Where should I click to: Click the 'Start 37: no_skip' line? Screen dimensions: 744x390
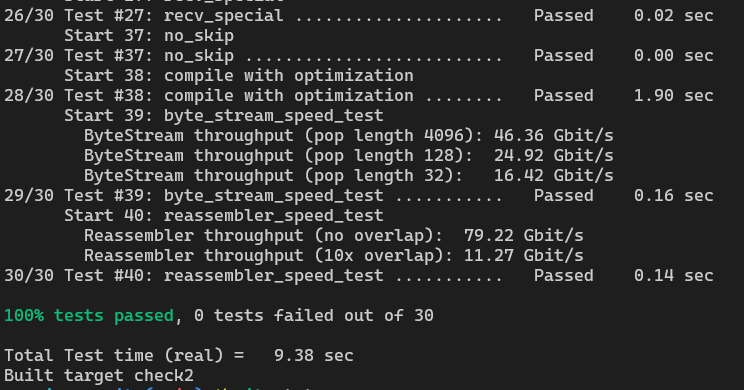(149, 36)
